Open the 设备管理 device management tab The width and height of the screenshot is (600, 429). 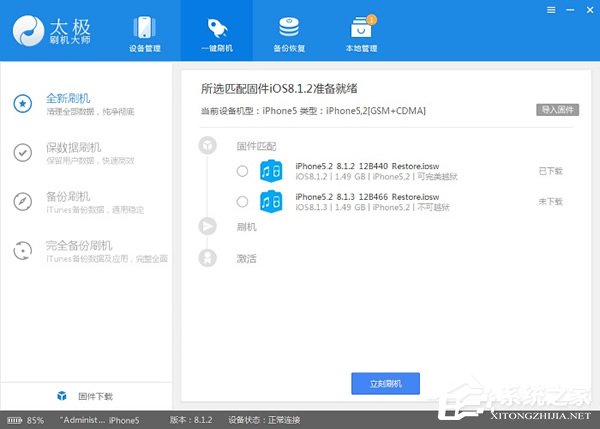pos(144,30)
